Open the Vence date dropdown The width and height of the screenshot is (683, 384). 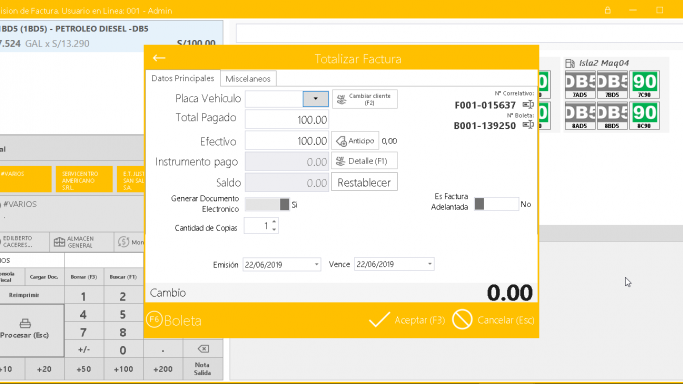(x=429, y=264)
